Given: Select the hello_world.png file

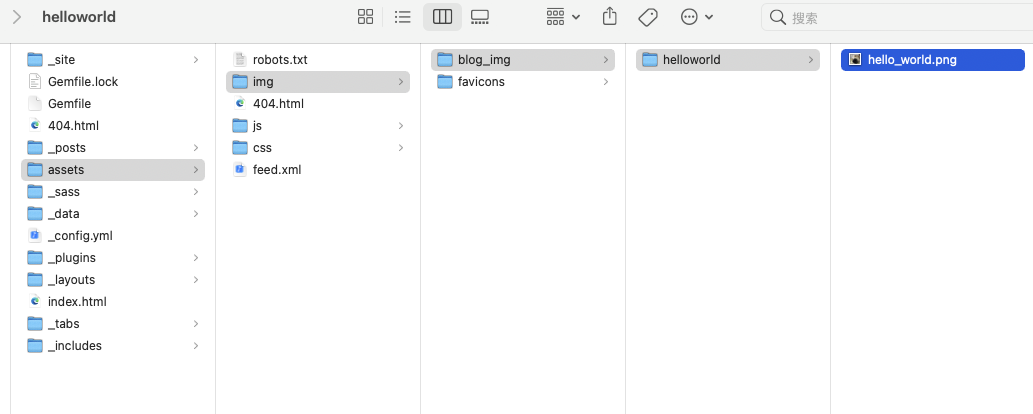Looking at the screenshot, I should [911, 60].
